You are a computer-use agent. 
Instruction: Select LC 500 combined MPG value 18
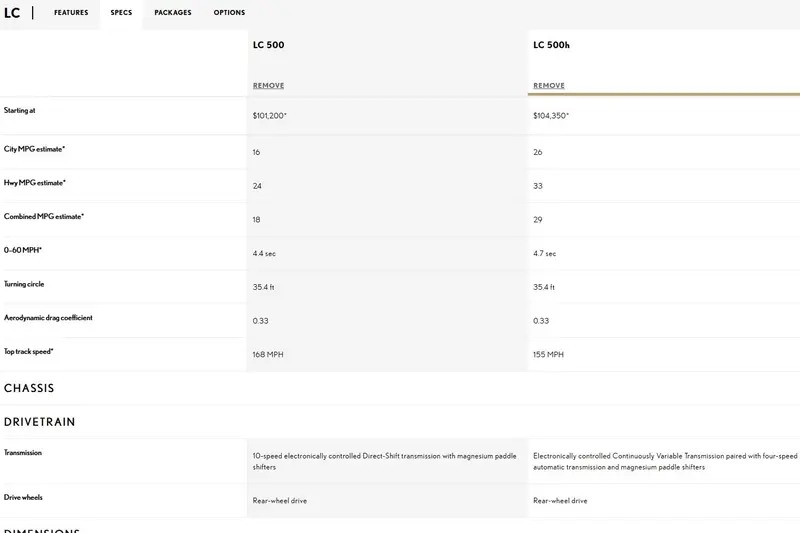(256, 220)
